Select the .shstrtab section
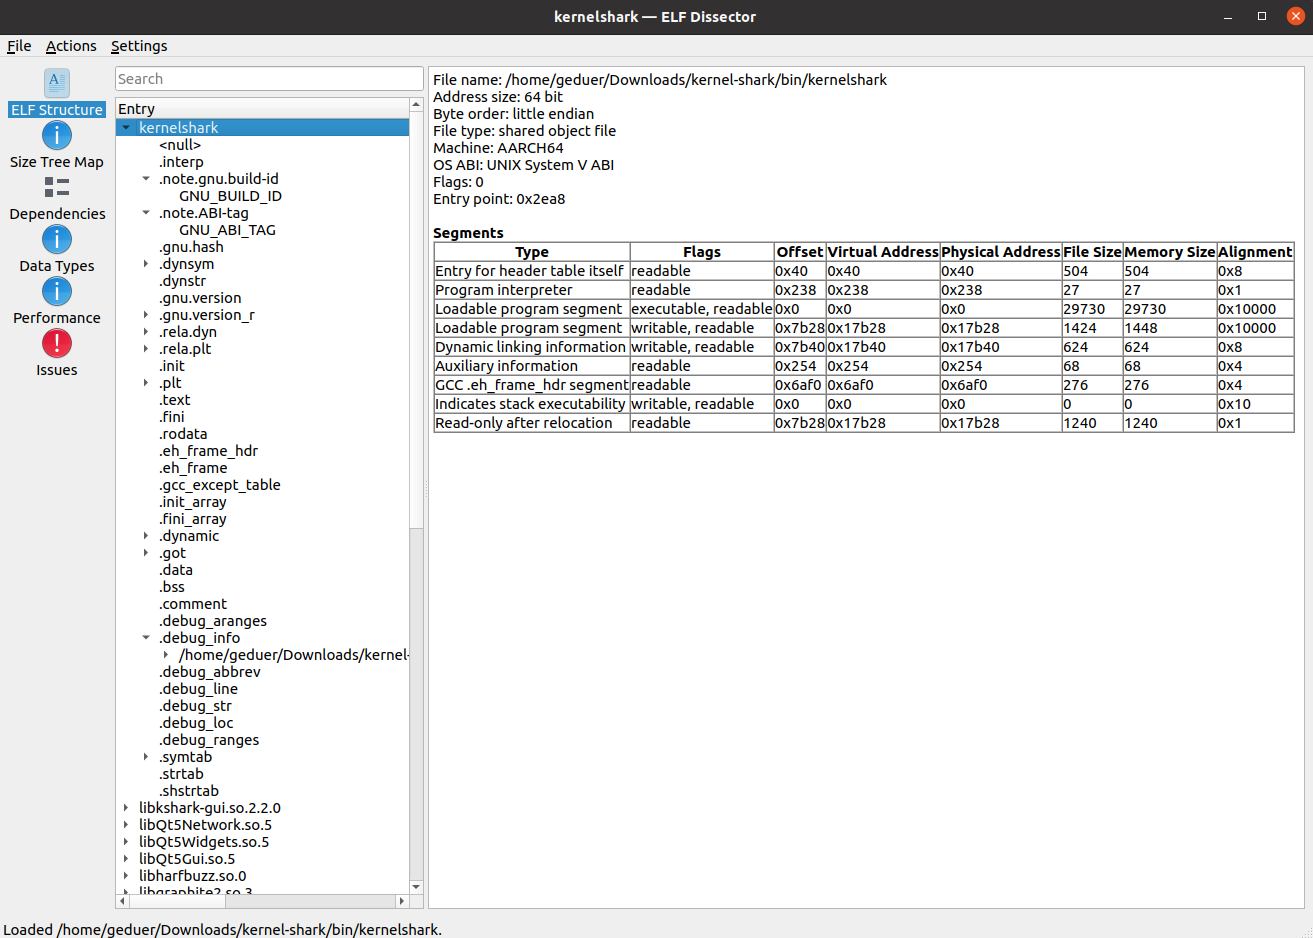 pyautogui.click(x=188, y=791)
